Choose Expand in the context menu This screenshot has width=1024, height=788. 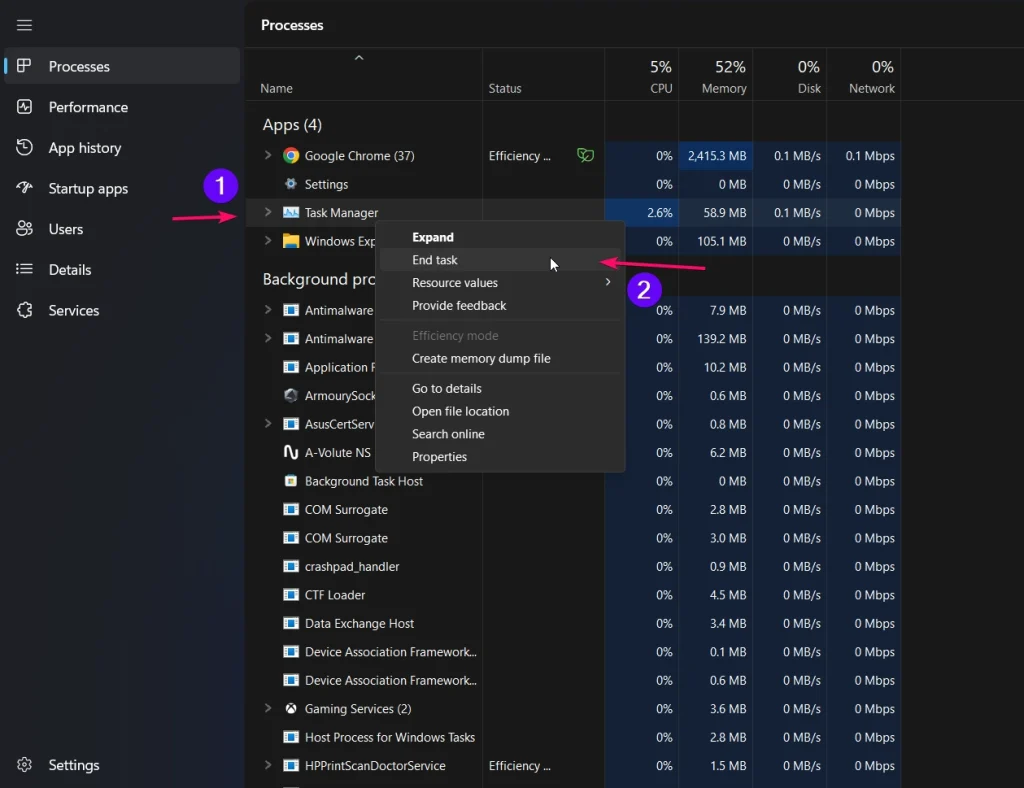500,237
